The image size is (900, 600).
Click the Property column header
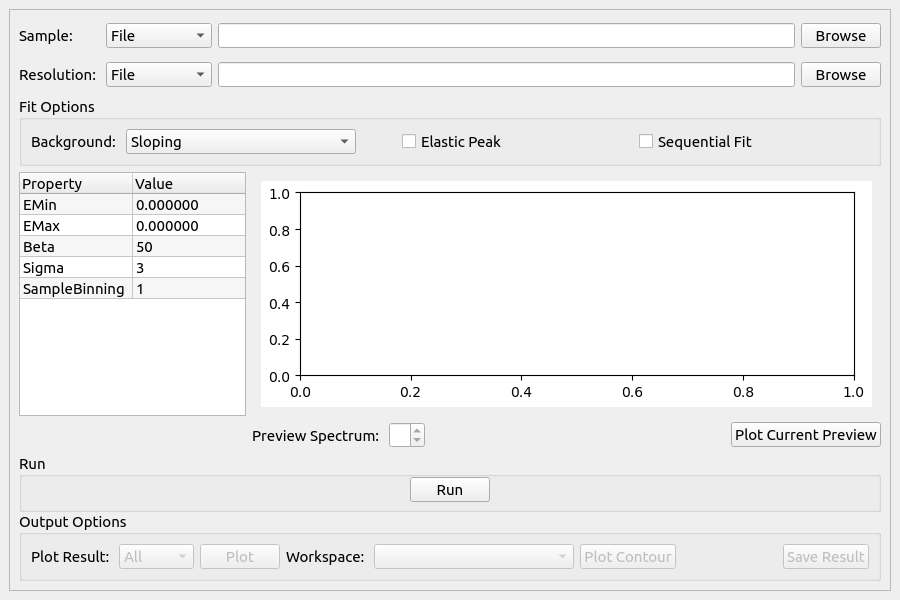click(x=76, y=184)
